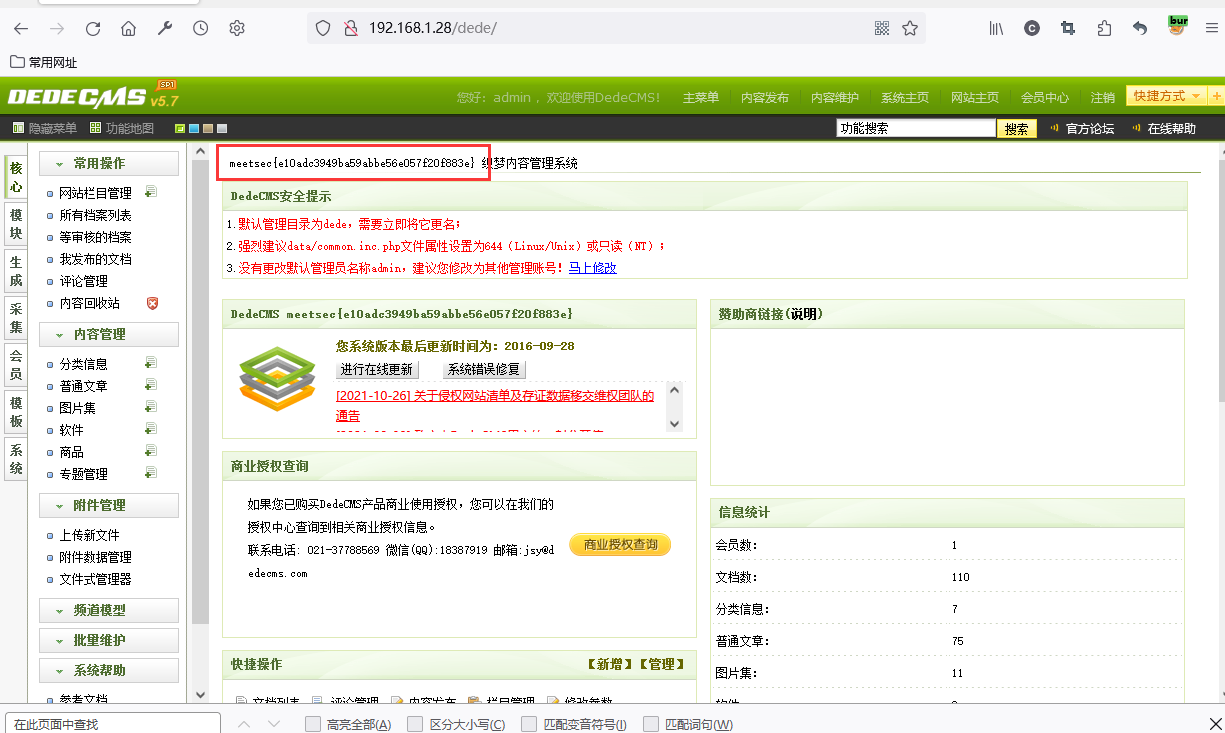1225x733 pixels.
Task: Click the add icon beside 分类信息
Action: 150,363
